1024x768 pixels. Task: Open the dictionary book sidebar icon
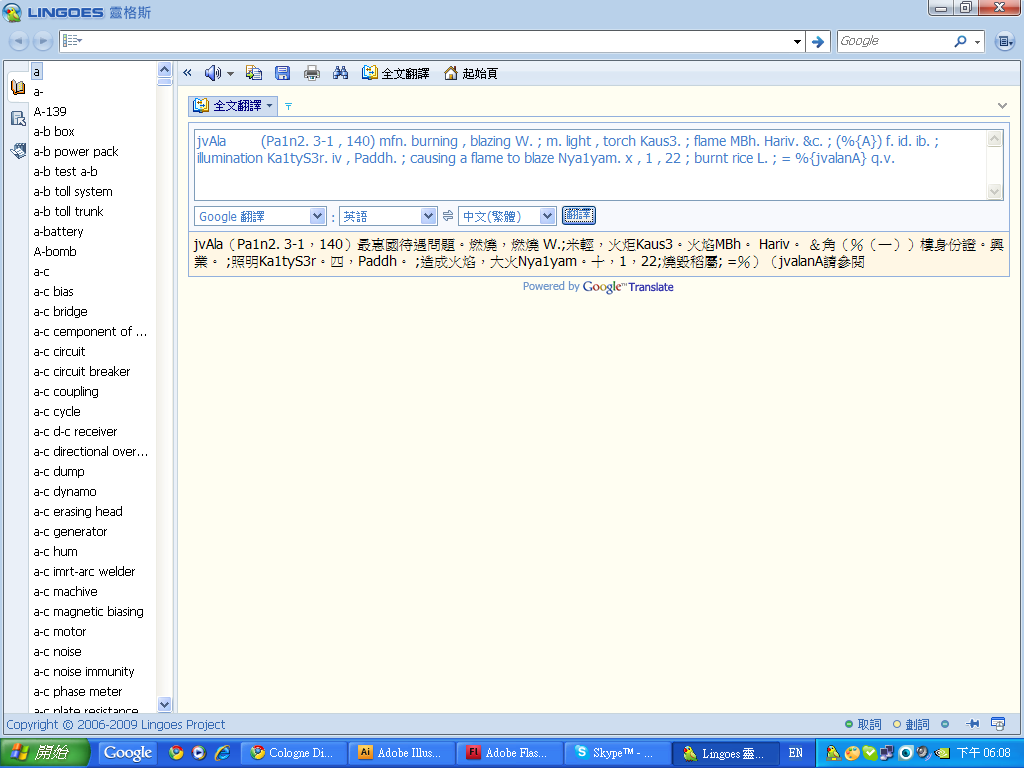[17, 88]
